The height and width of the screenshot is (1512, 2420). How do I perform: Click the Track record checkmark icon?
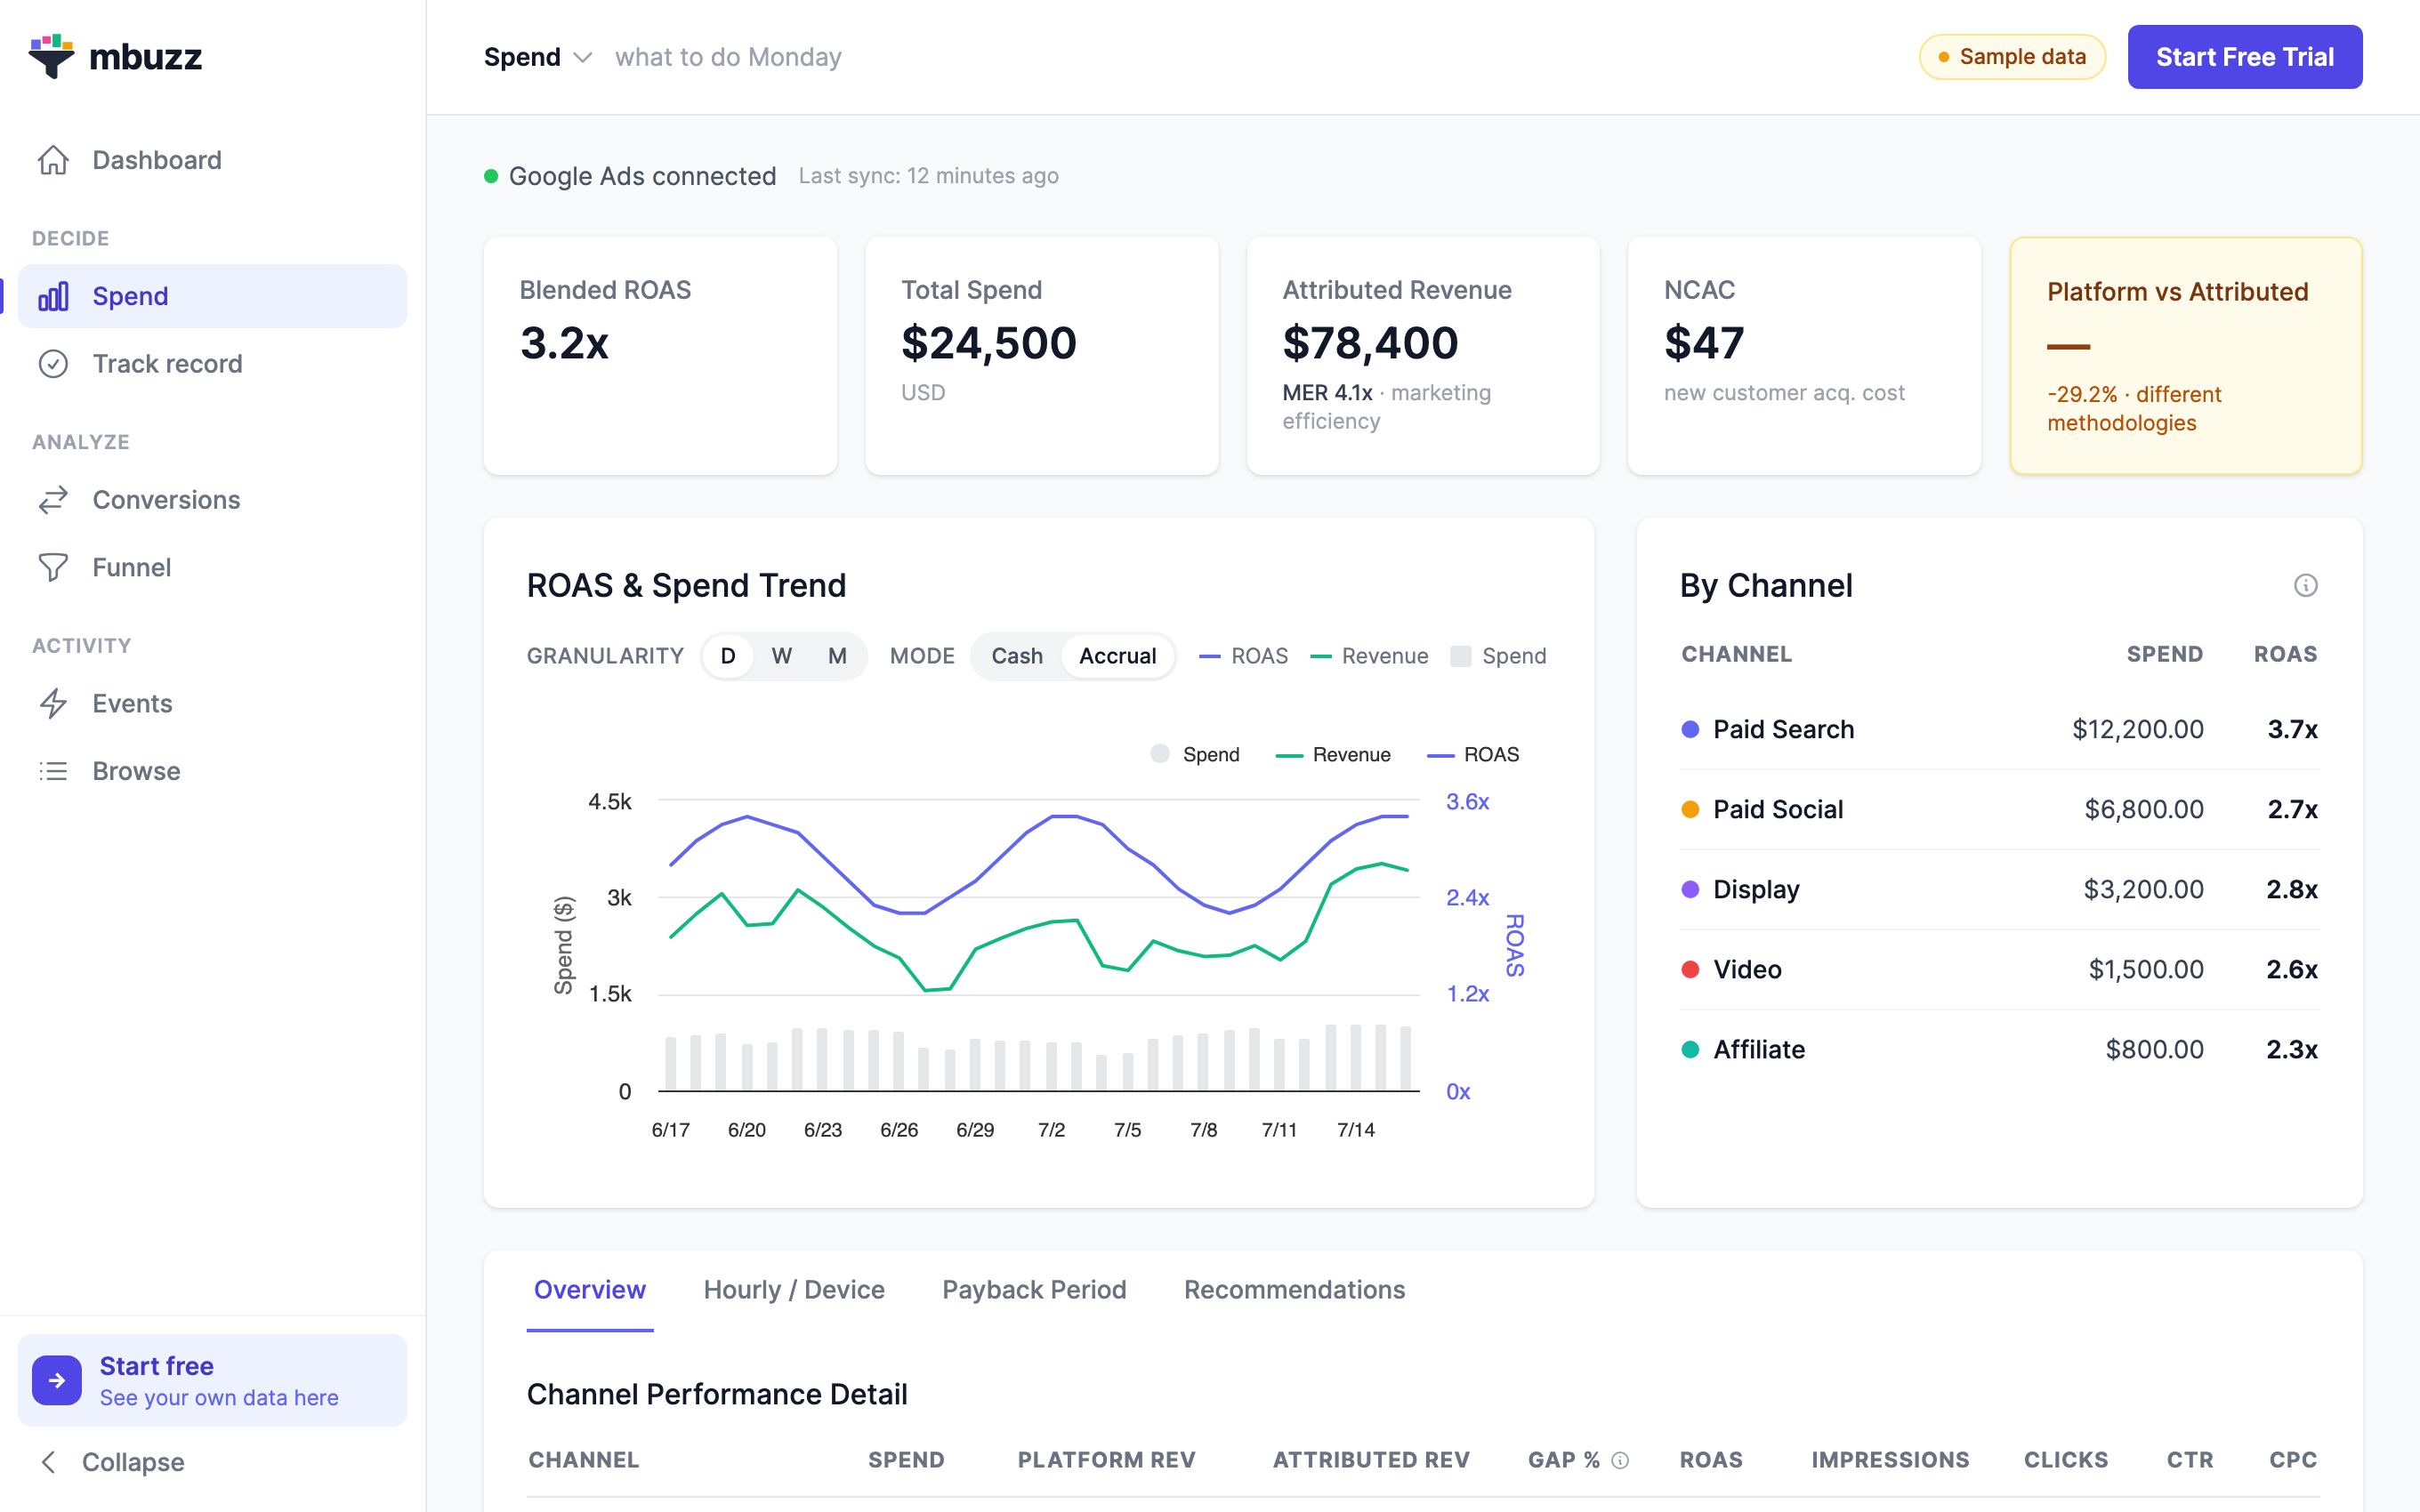(53, 364)
